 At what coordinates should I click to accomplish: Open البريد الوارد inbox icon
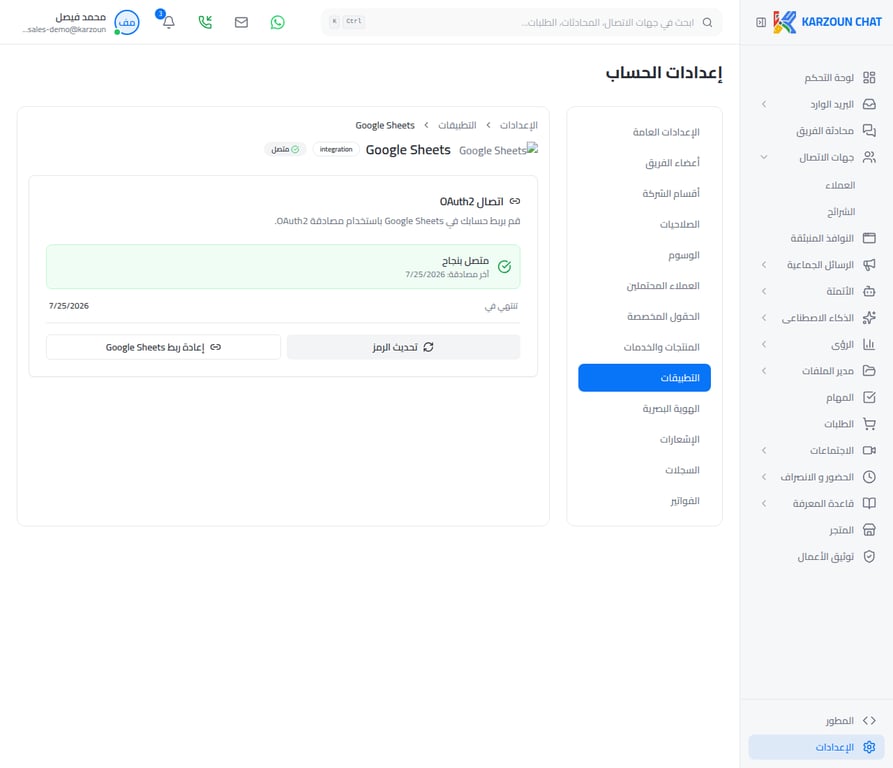(869, 104)
